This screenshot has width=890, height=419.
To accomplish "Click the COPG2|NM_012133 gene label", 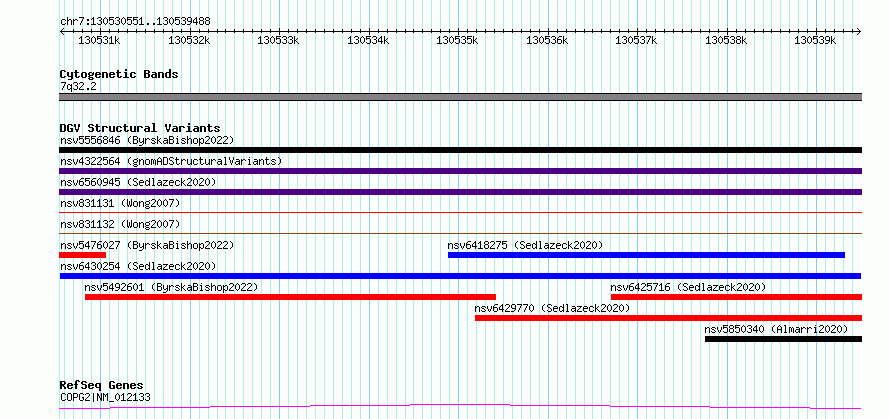I will click(105, 397).
